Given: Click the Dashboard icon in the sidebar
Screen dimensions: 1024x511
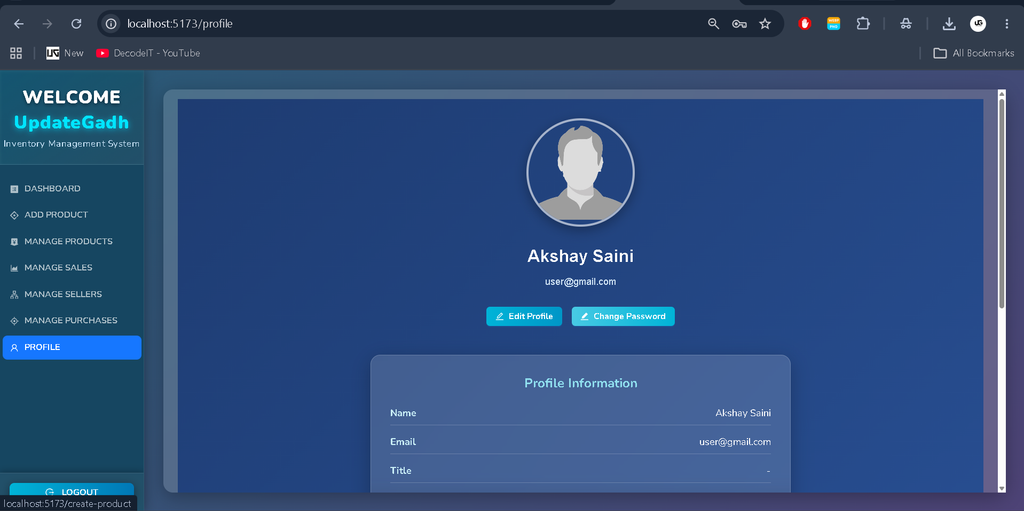Looking at the screenshot, I should [x=14, y=189].
